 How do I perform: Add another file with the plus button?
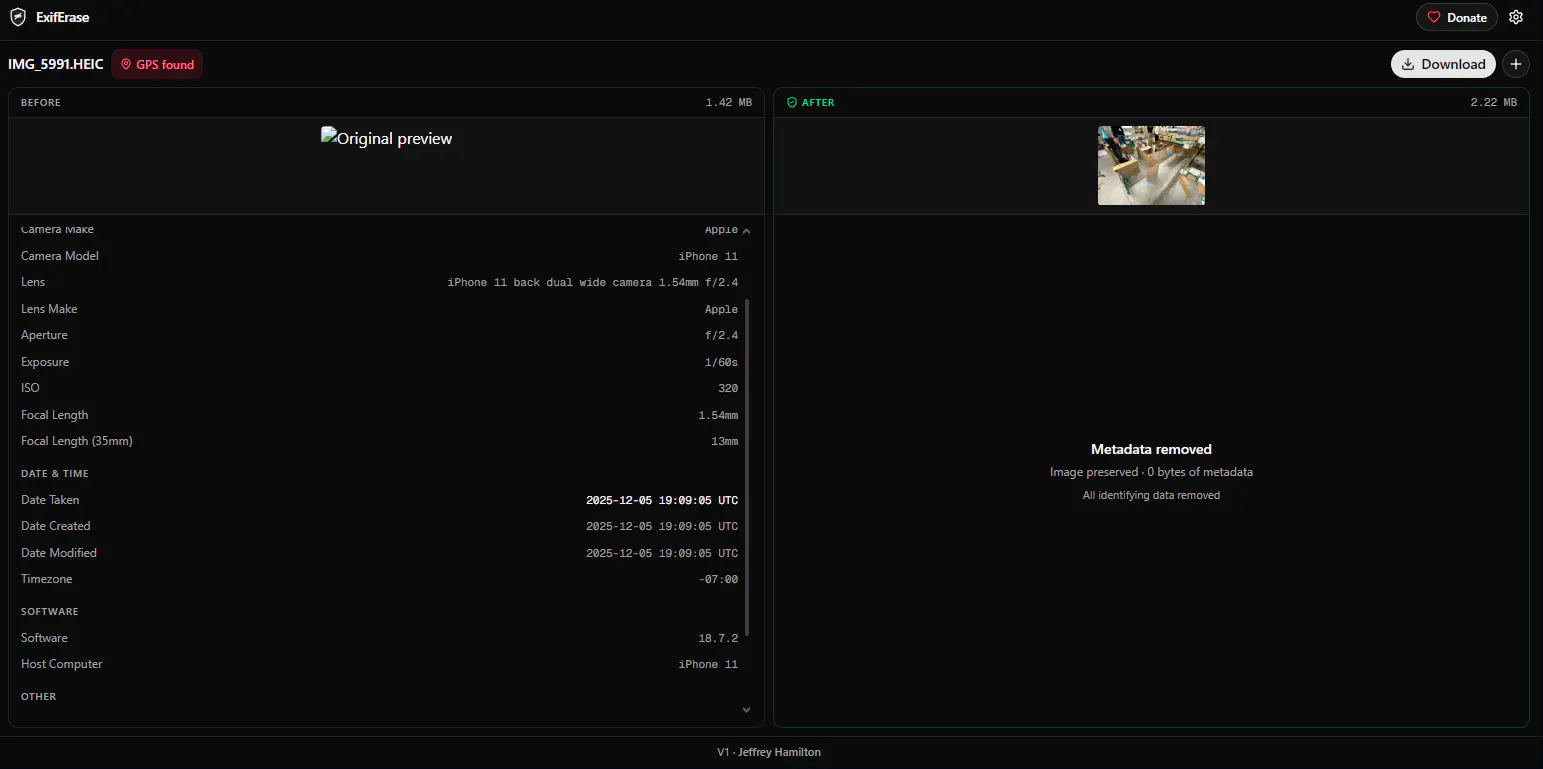point(1516,64)
